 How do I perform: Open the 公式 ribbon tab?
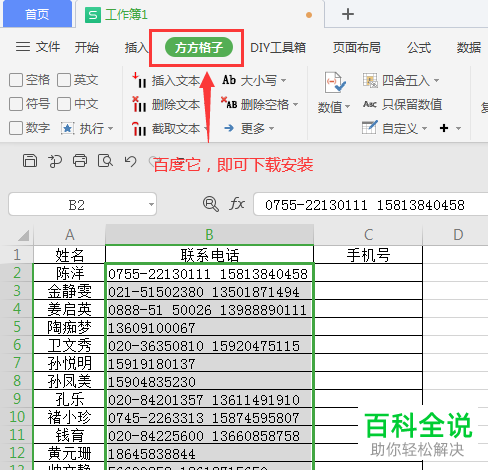[419, 47]
